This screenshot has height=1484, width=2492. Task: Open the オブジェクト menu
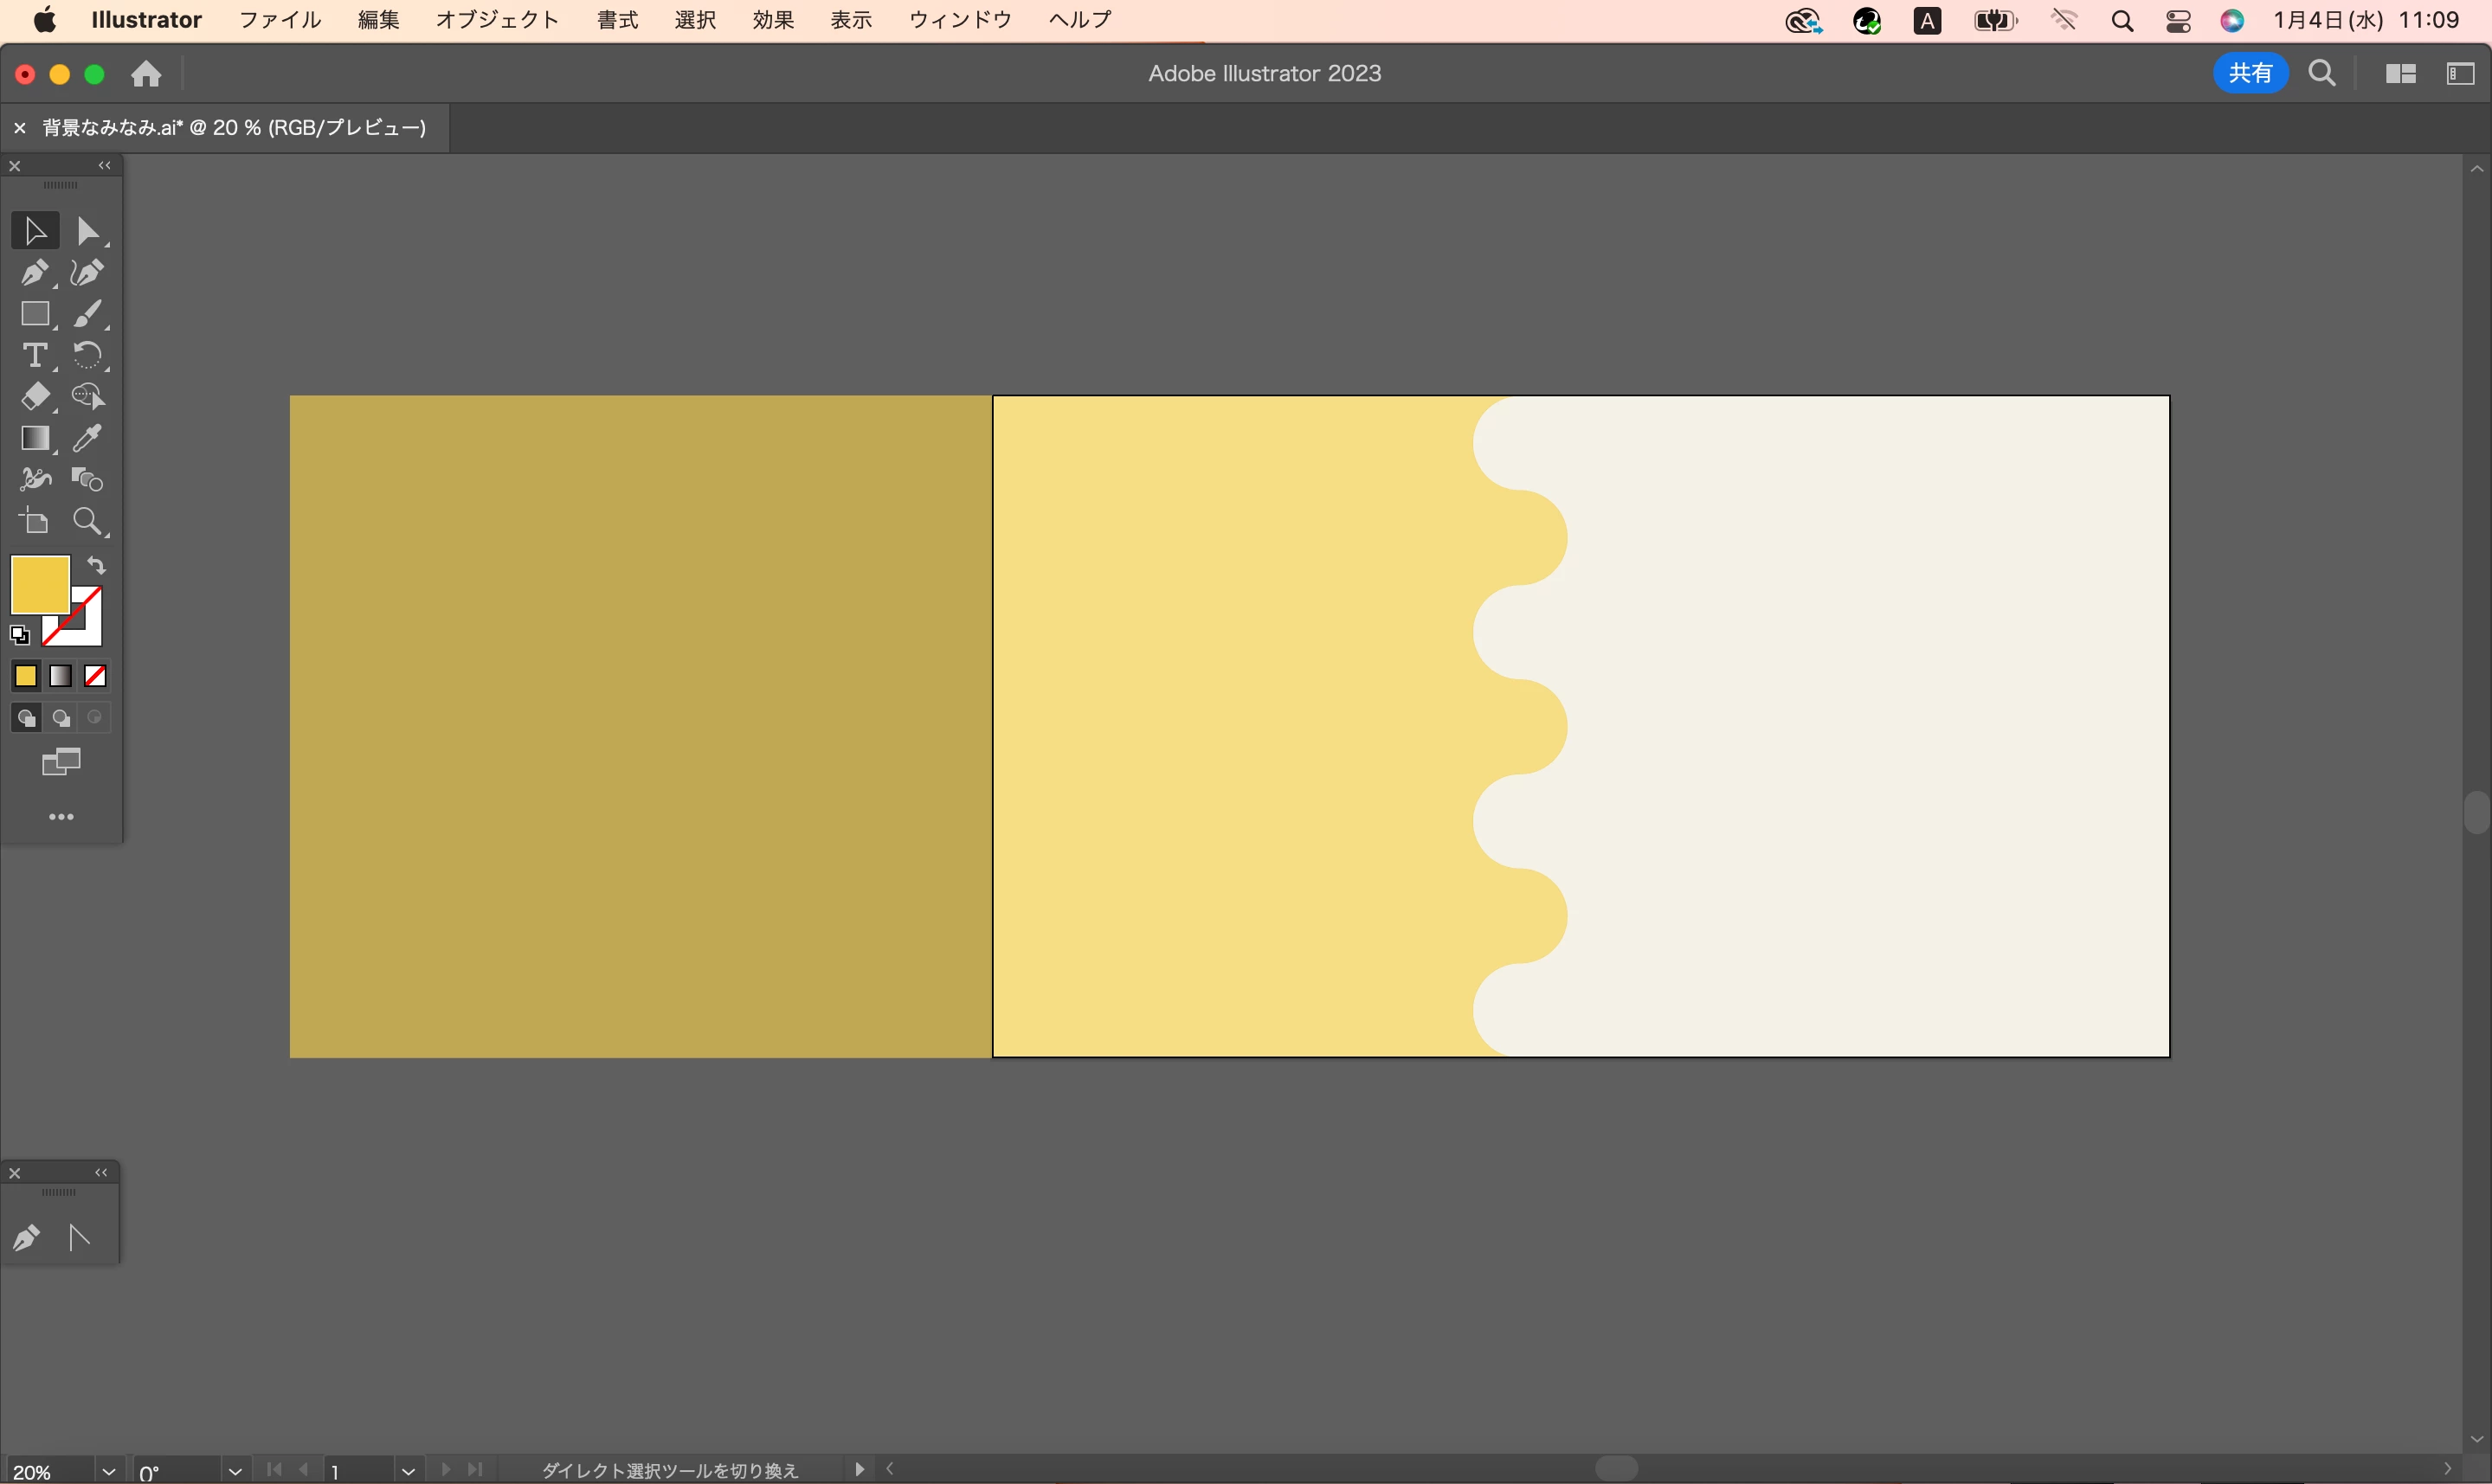(497, 20)
